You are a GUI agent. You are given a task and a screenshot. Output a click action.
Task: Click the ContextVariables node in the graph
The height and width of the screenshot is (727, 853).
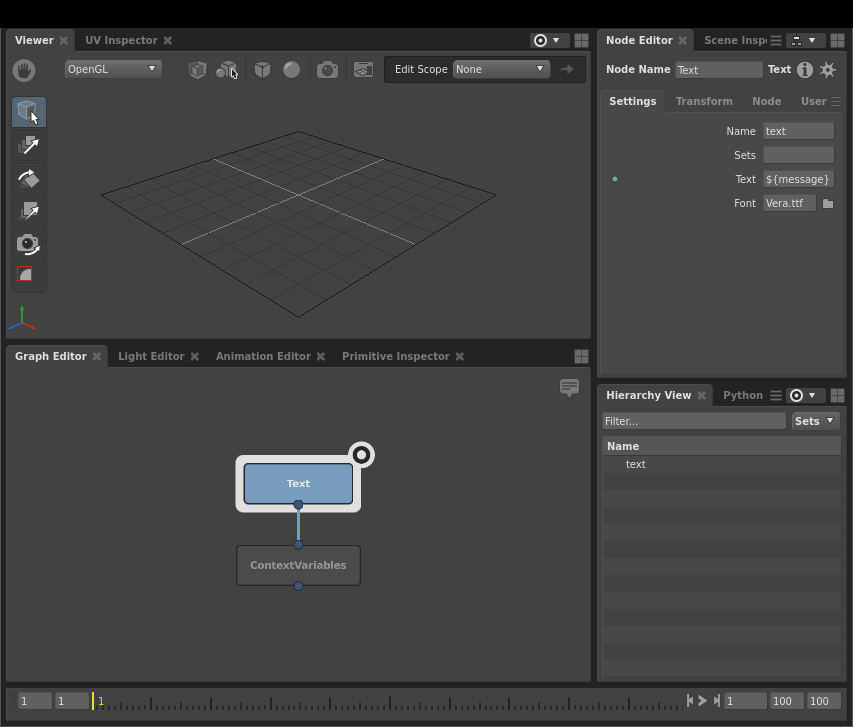298,565
